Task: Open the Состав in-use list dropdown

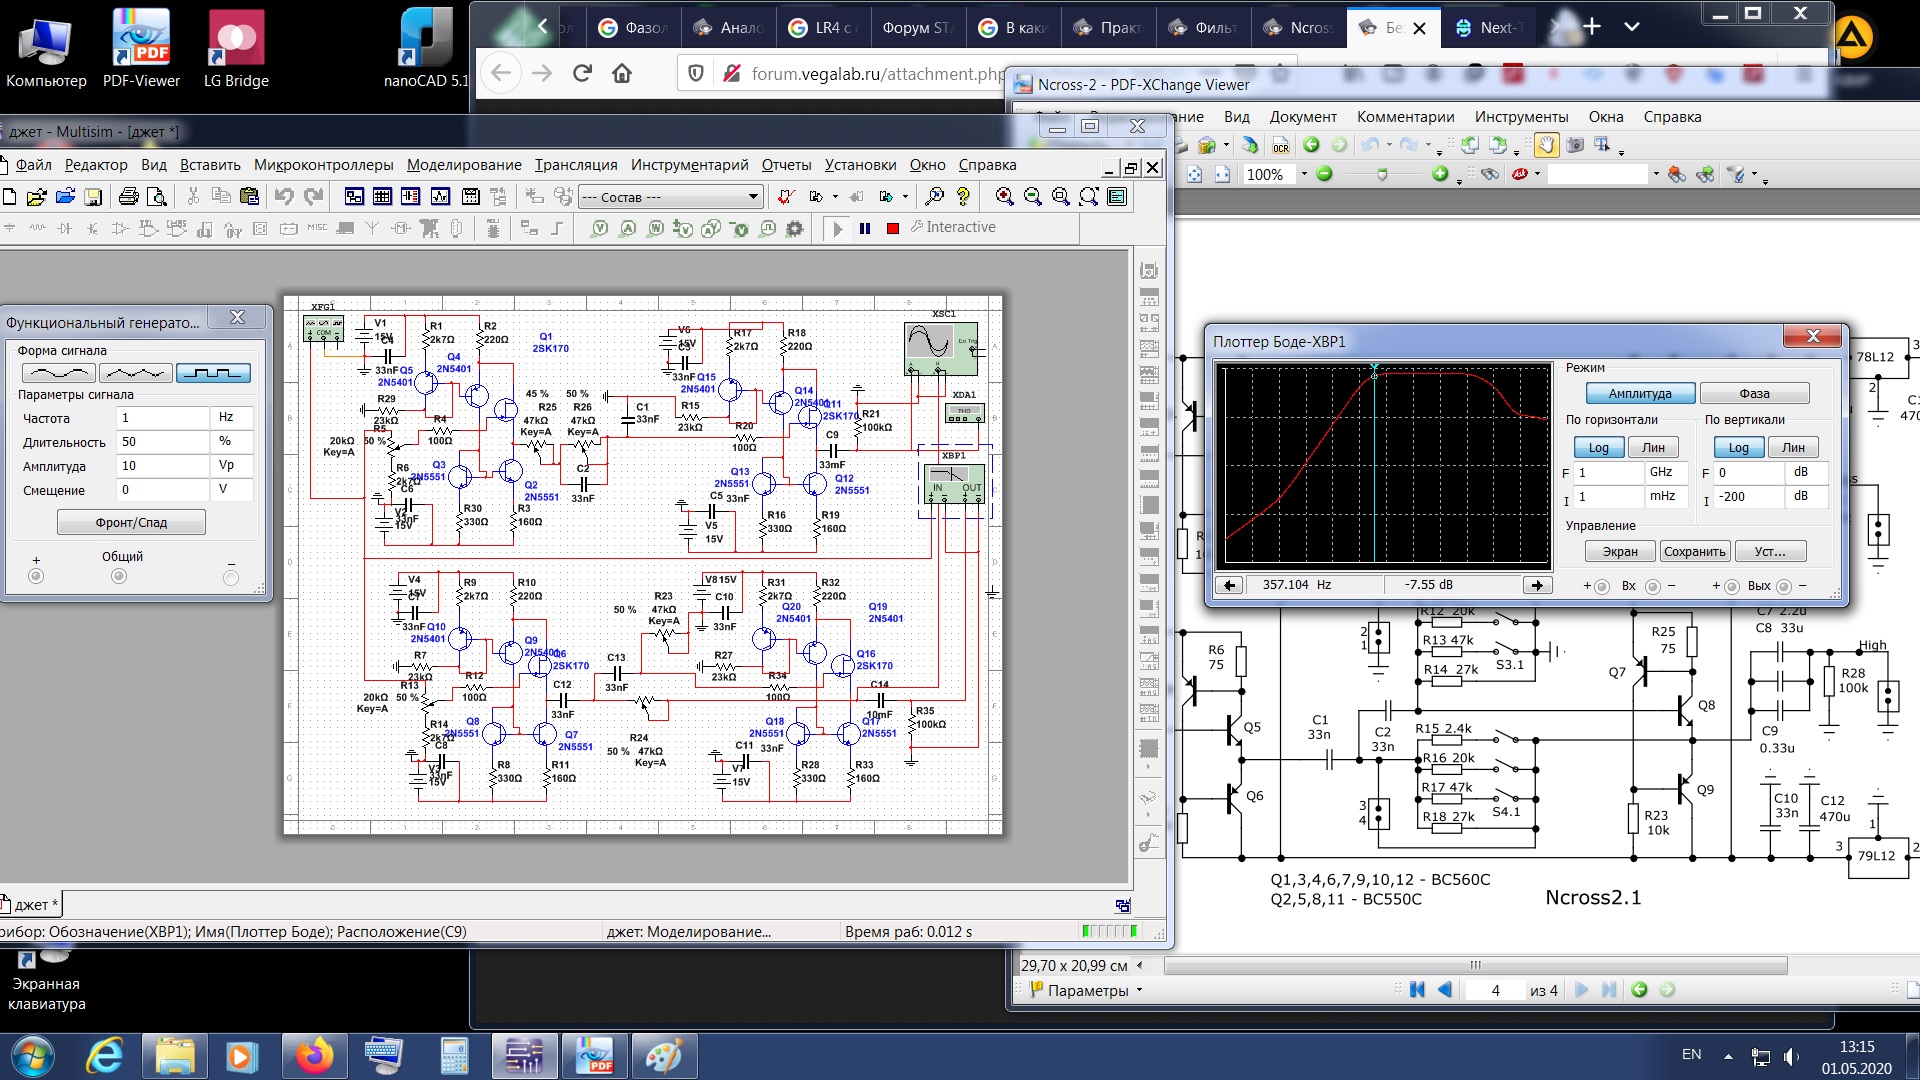Action: pyautogui.click(x=753, y=197)
